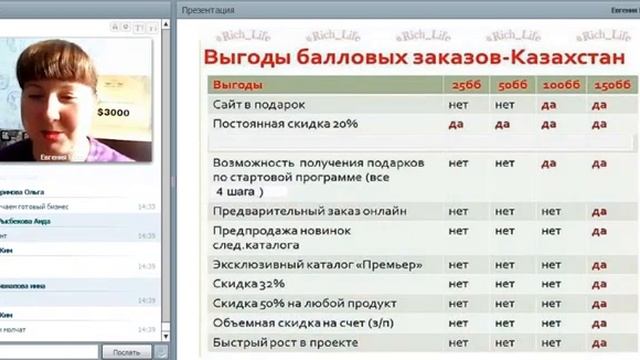This screenshot has width=640, height=360.
Task: Click the chat sender name ending in Аида
Action: pos(25,222)
